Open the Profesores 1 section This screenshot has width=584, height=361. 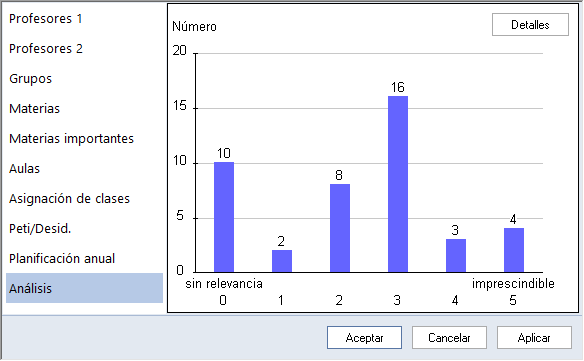coord(45,19)
